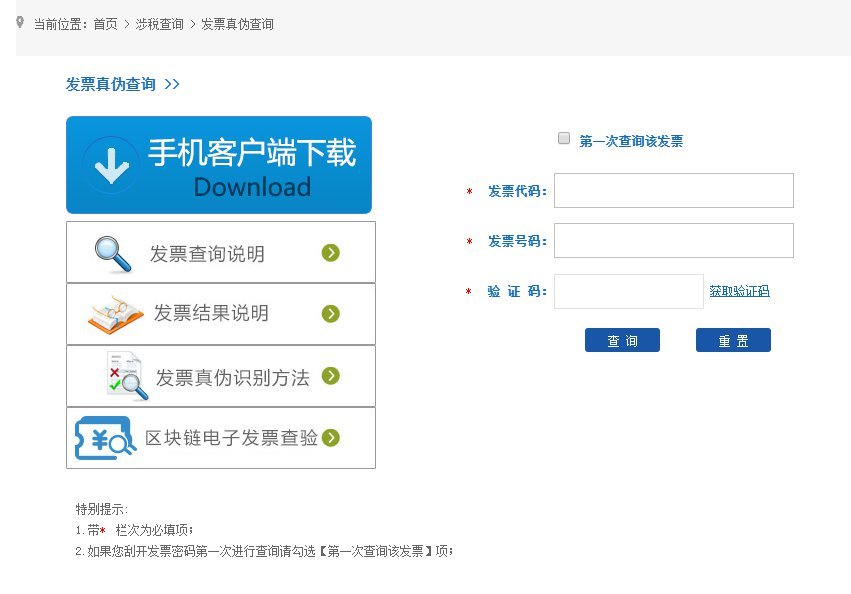Clear the form with 重置 button
The height and width of the screenshot is (594, 851).
(x=733, y=340)
